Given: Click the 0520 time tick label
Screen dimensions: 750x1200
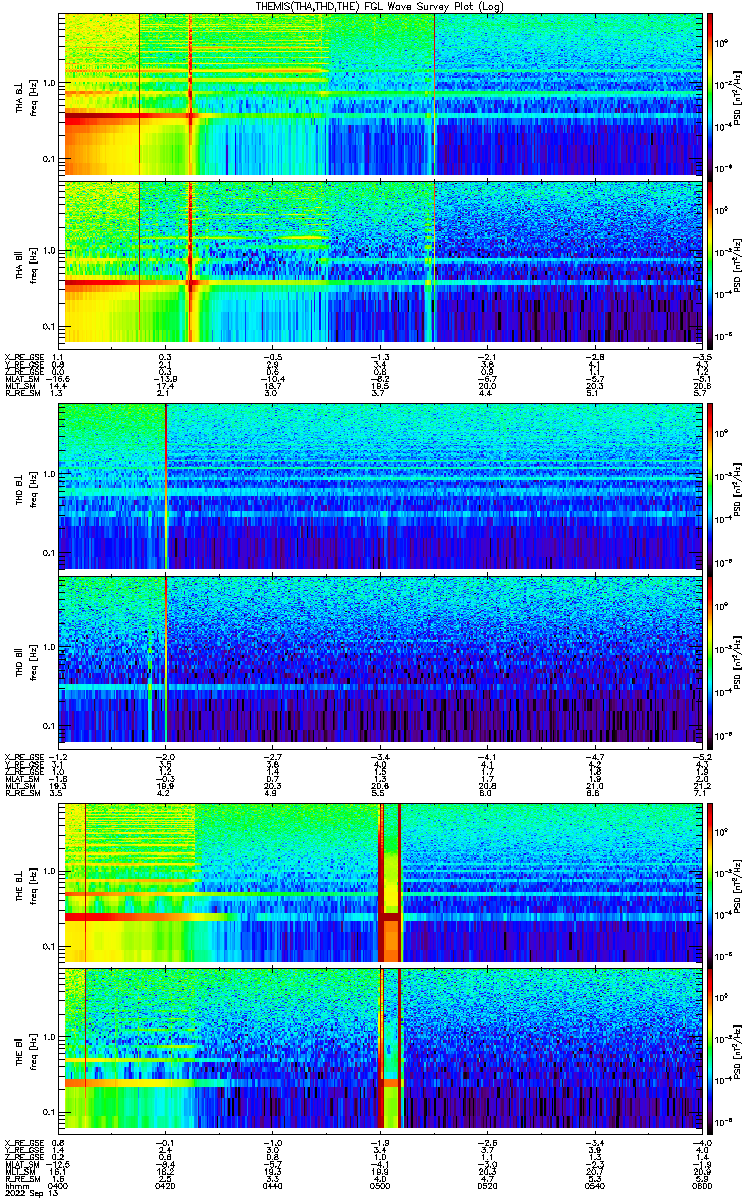Looking at the screenshot, I should 486,1185.
